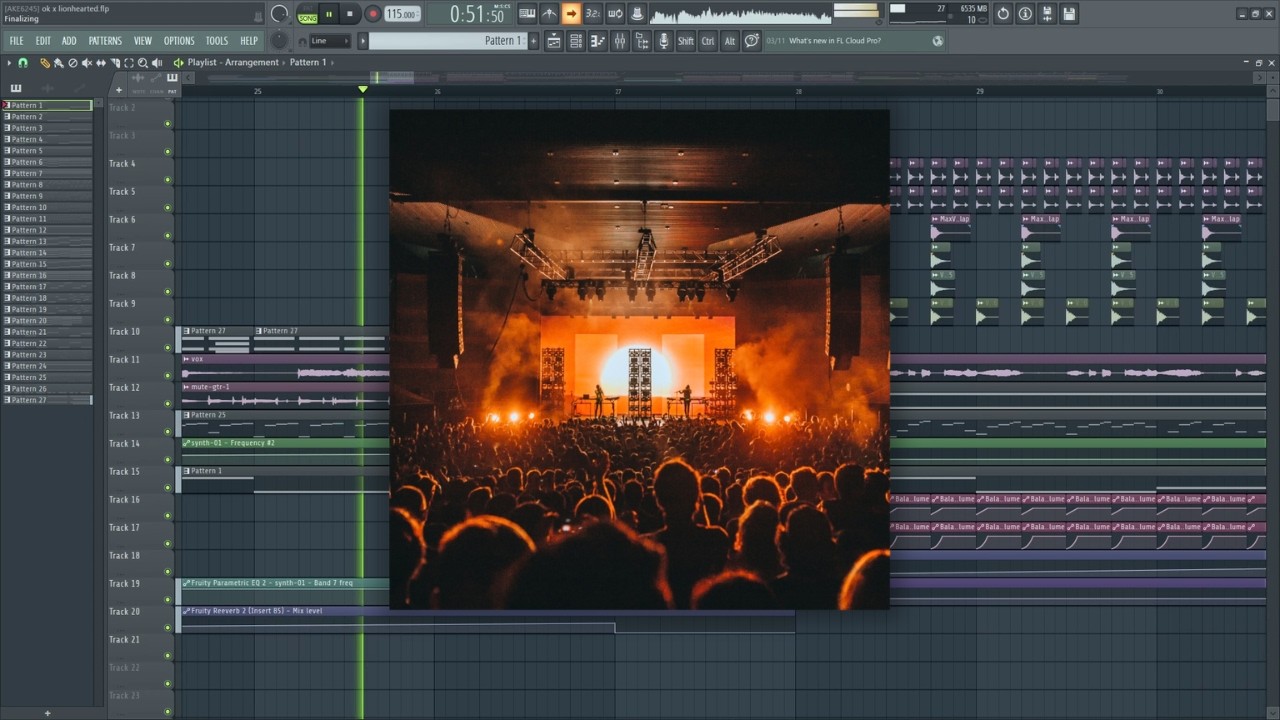The height and width of the screenshot is (720, 1280).
Task: Open the EDIT menu
Action: pos(43,41)
